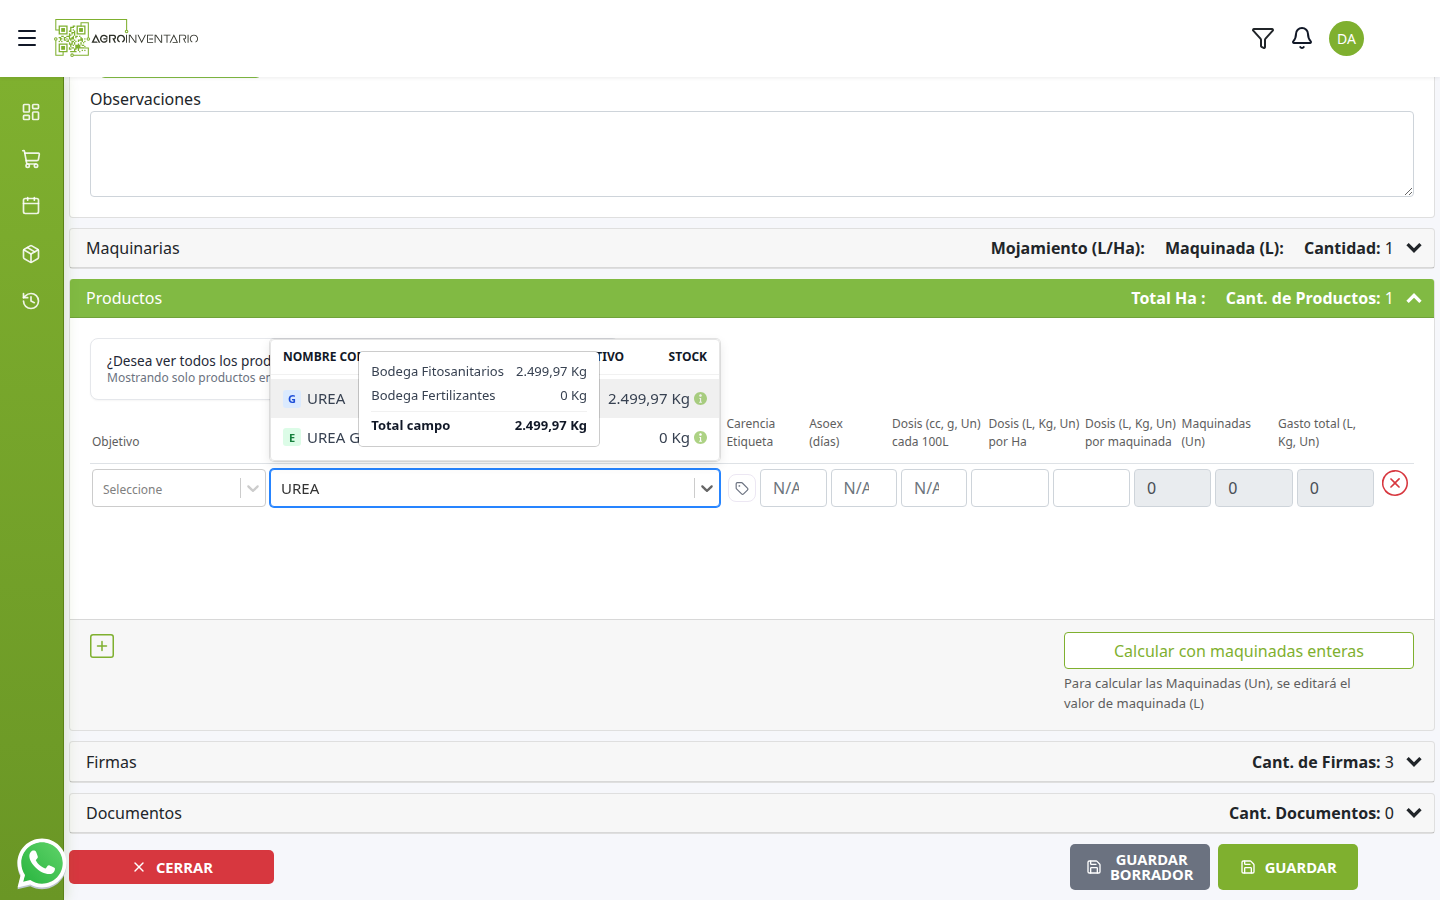Screen dimensions: 1440x900
Task: Open the calendar section in sidebar
Action: point(31,206)
